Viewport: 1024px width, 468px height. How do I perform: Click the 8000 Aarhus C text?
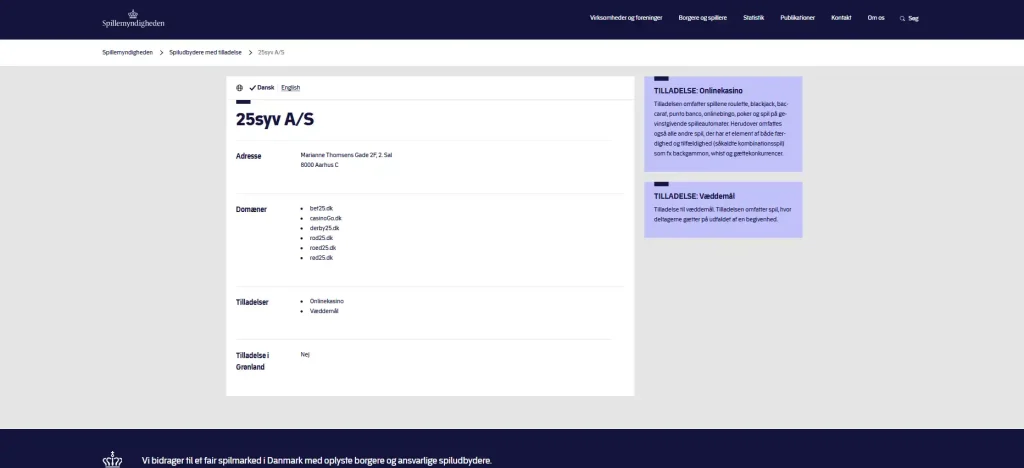pyautogui.click(x=319, y=165)
